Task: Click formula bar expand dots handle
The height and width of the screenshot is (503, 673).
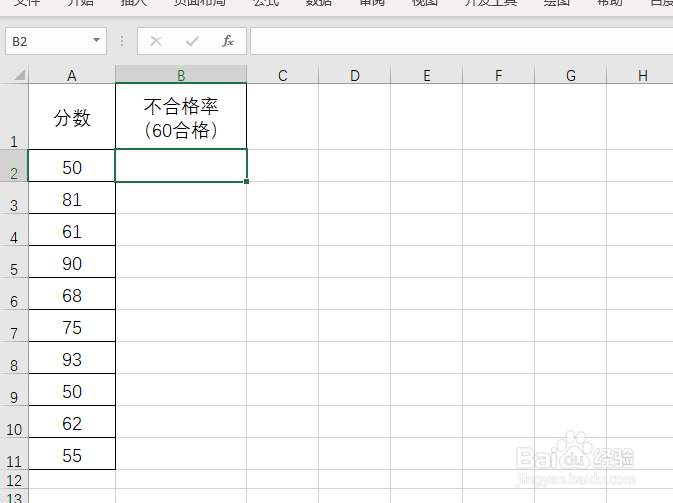Action: [x=122, y=41]
